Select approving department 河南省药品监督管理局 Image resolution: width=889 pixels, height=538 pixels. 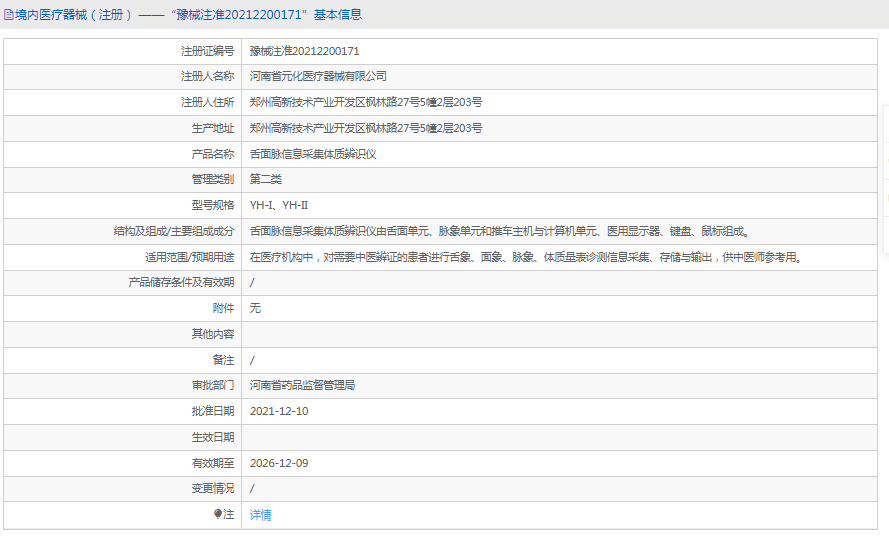point(302,386)
